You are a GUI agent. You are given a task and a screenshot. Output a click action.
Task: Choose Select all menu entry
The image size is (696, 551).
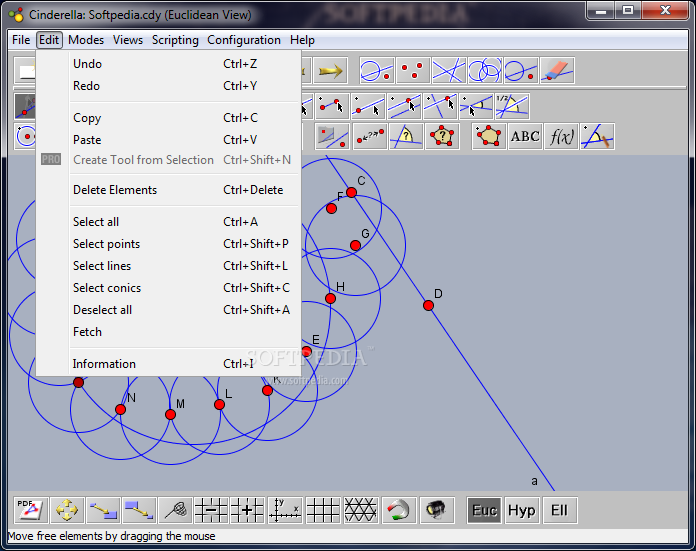[x=168, y=222]
